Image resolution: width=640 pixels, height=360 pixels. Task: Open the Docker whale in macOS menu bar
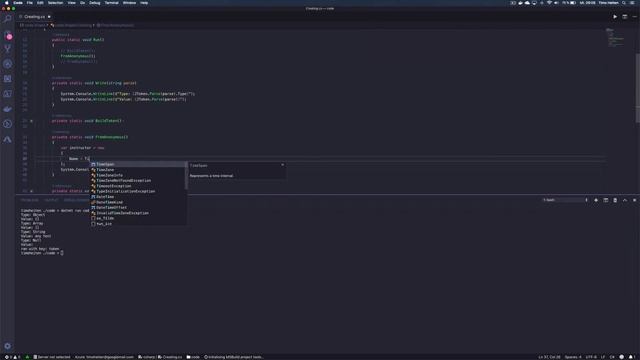coord(520,3)
